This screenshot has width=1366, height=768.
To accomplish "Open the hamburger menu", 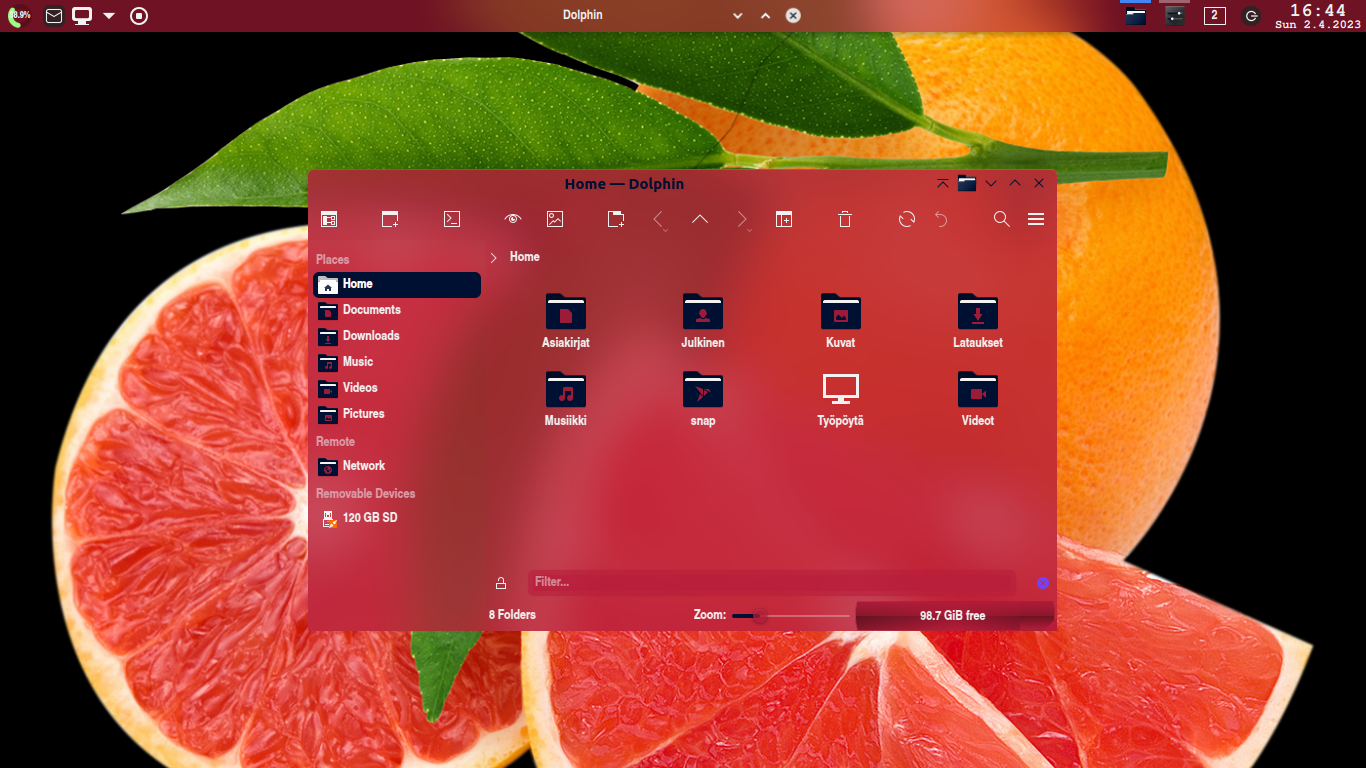I will (x=1036, y=219).
